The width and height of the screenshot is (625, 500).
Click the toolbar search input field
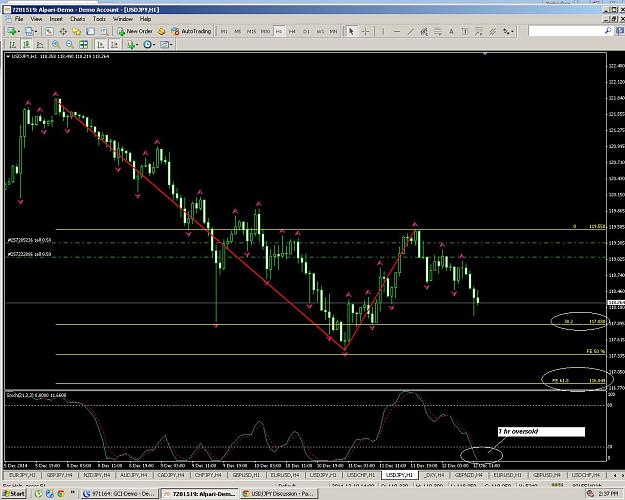(x=566, y=31)
